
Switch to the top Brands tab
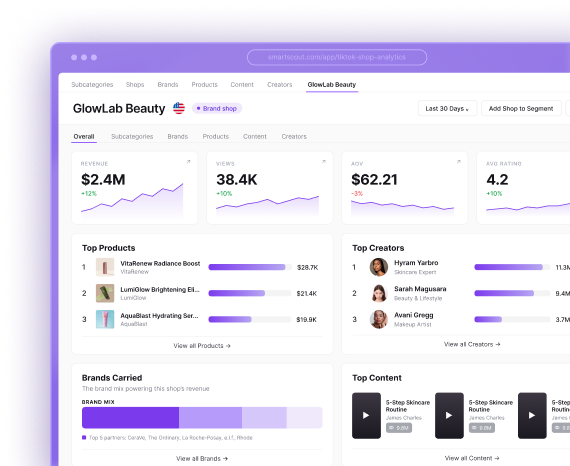168,84
